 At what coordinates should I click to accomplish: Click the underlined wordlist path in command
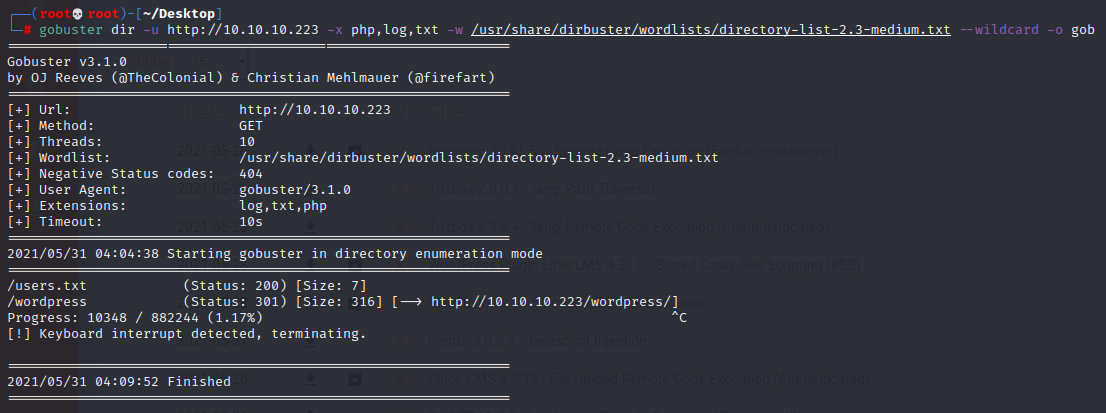pos(711,30)
